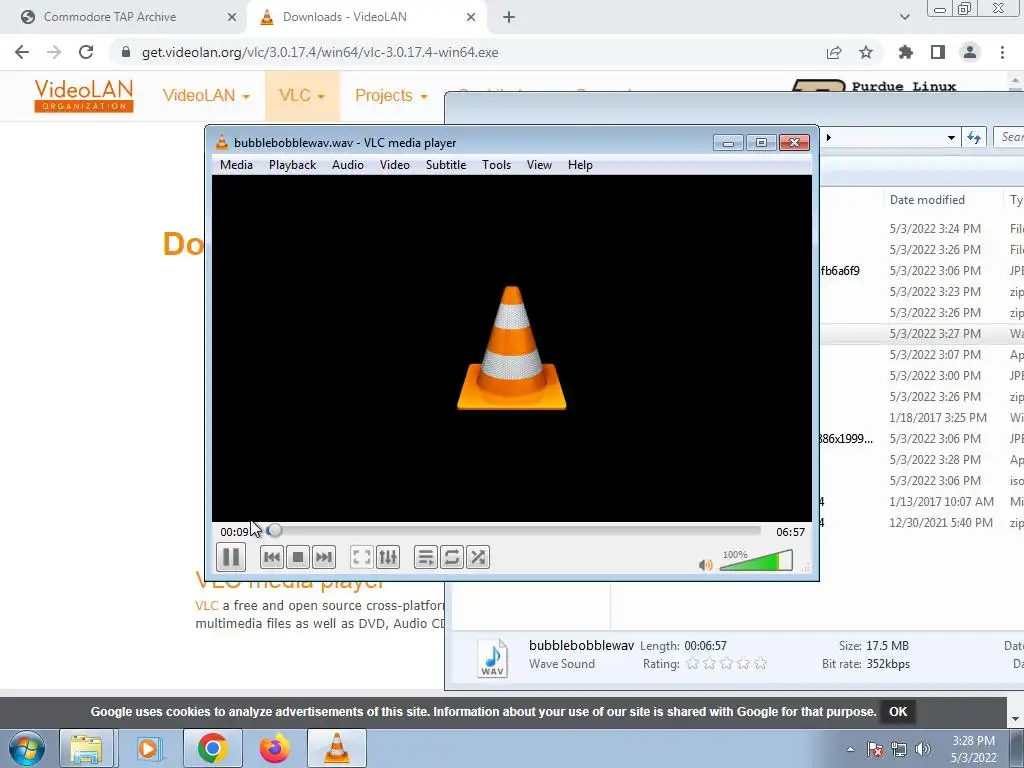Accept cookies with OK button
Viewport: 1024px width, 768px height.
898,712
